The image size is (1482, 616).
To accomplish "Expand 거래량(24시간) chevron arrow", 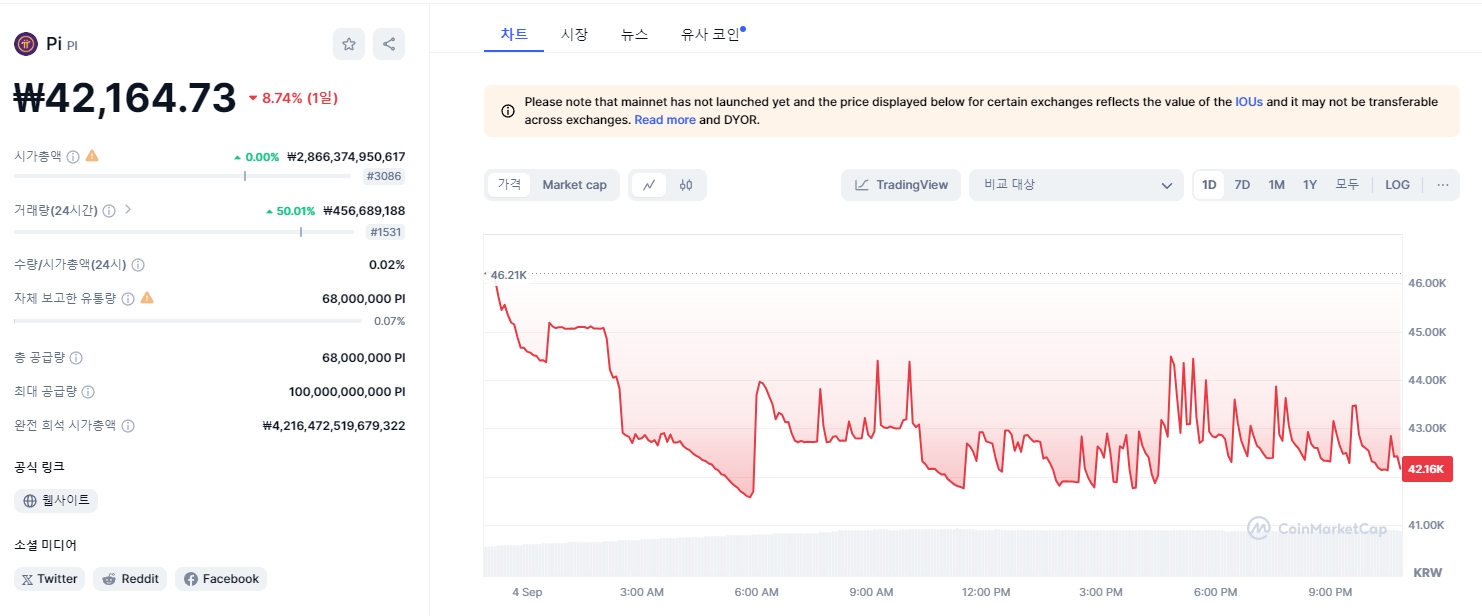I will pyautogui.click(x=128, y=210).
